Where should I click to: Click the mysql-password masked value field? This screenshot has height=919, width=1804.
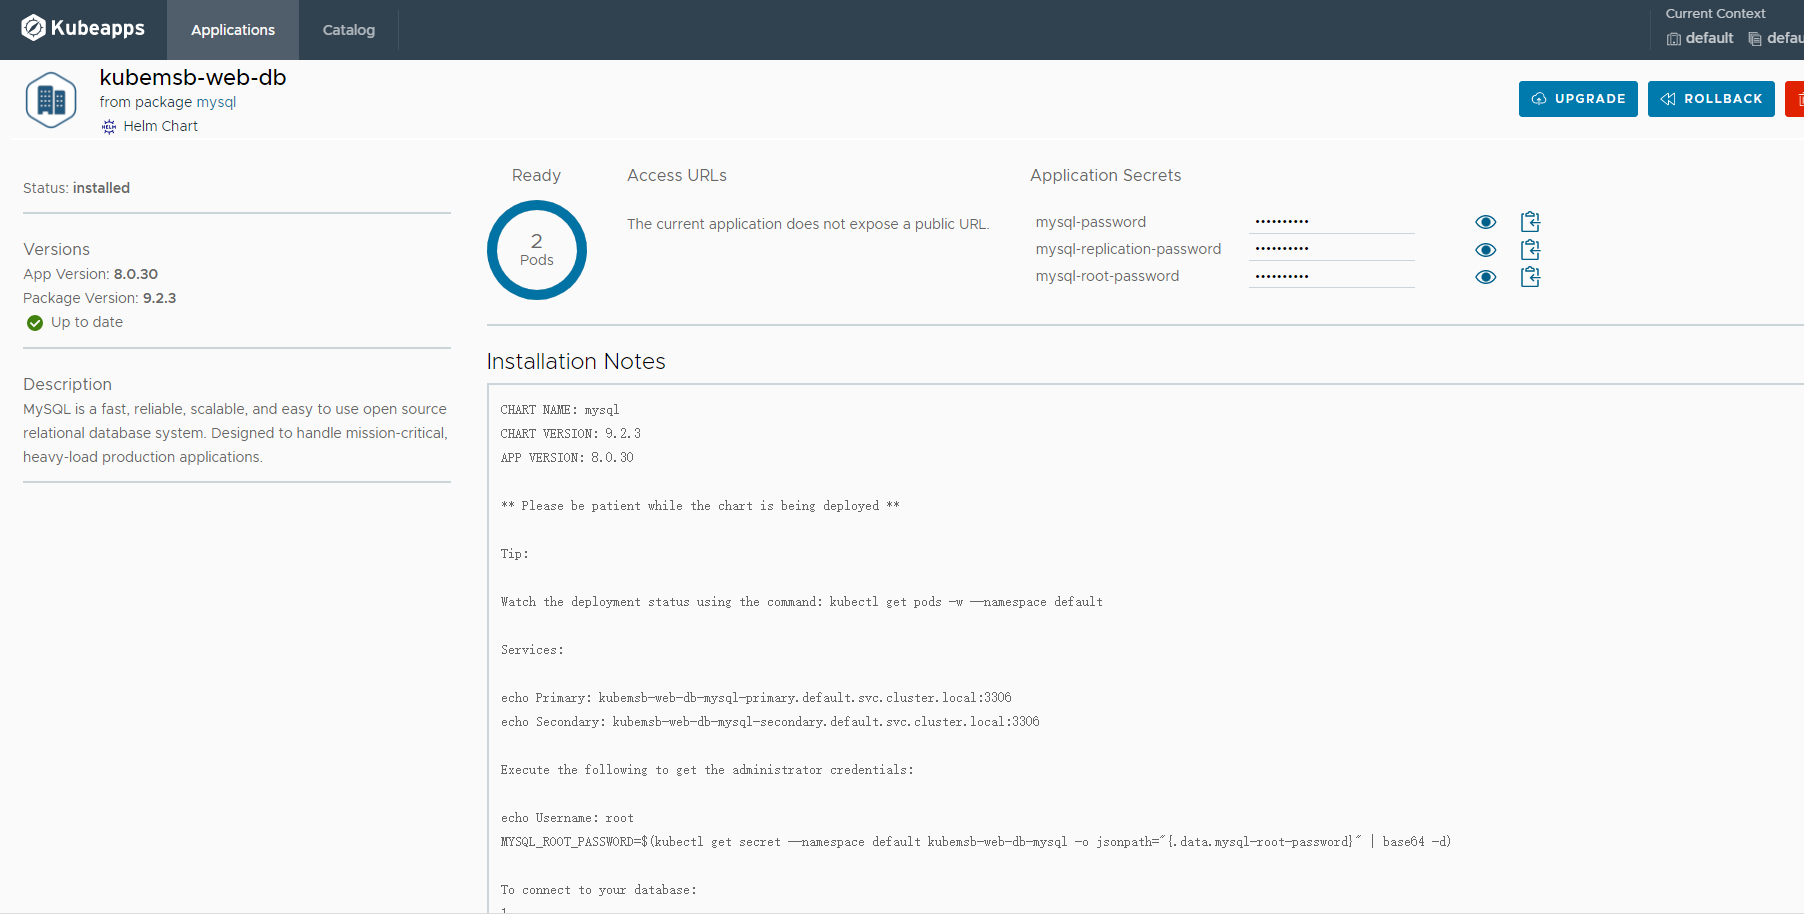point(1332,221)
